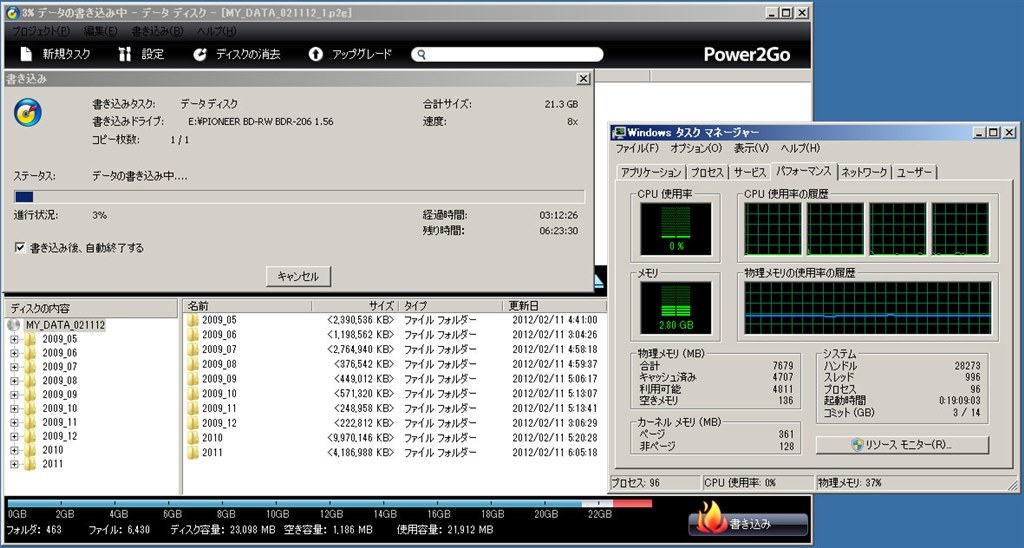Open the 表示(V) menu in Task Manager
The image size is (1024, 548).
[751, 148]
